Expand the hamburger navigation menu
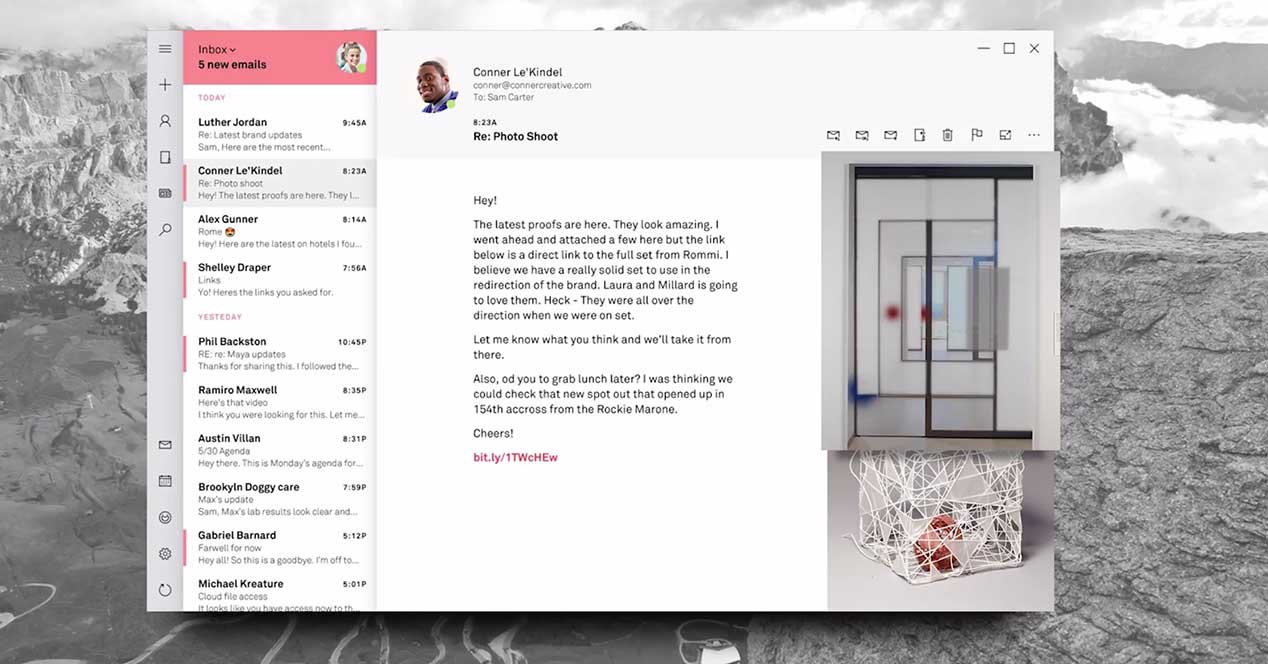Image resolution: width=1268 pixels, height=664 pixels. 165,49
